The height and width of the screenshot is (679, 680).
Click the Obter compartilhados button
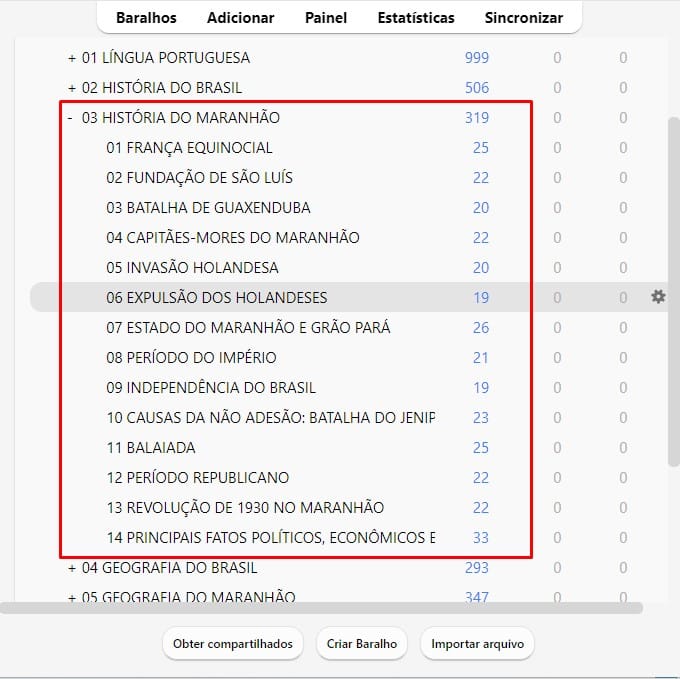coord(233,644)
